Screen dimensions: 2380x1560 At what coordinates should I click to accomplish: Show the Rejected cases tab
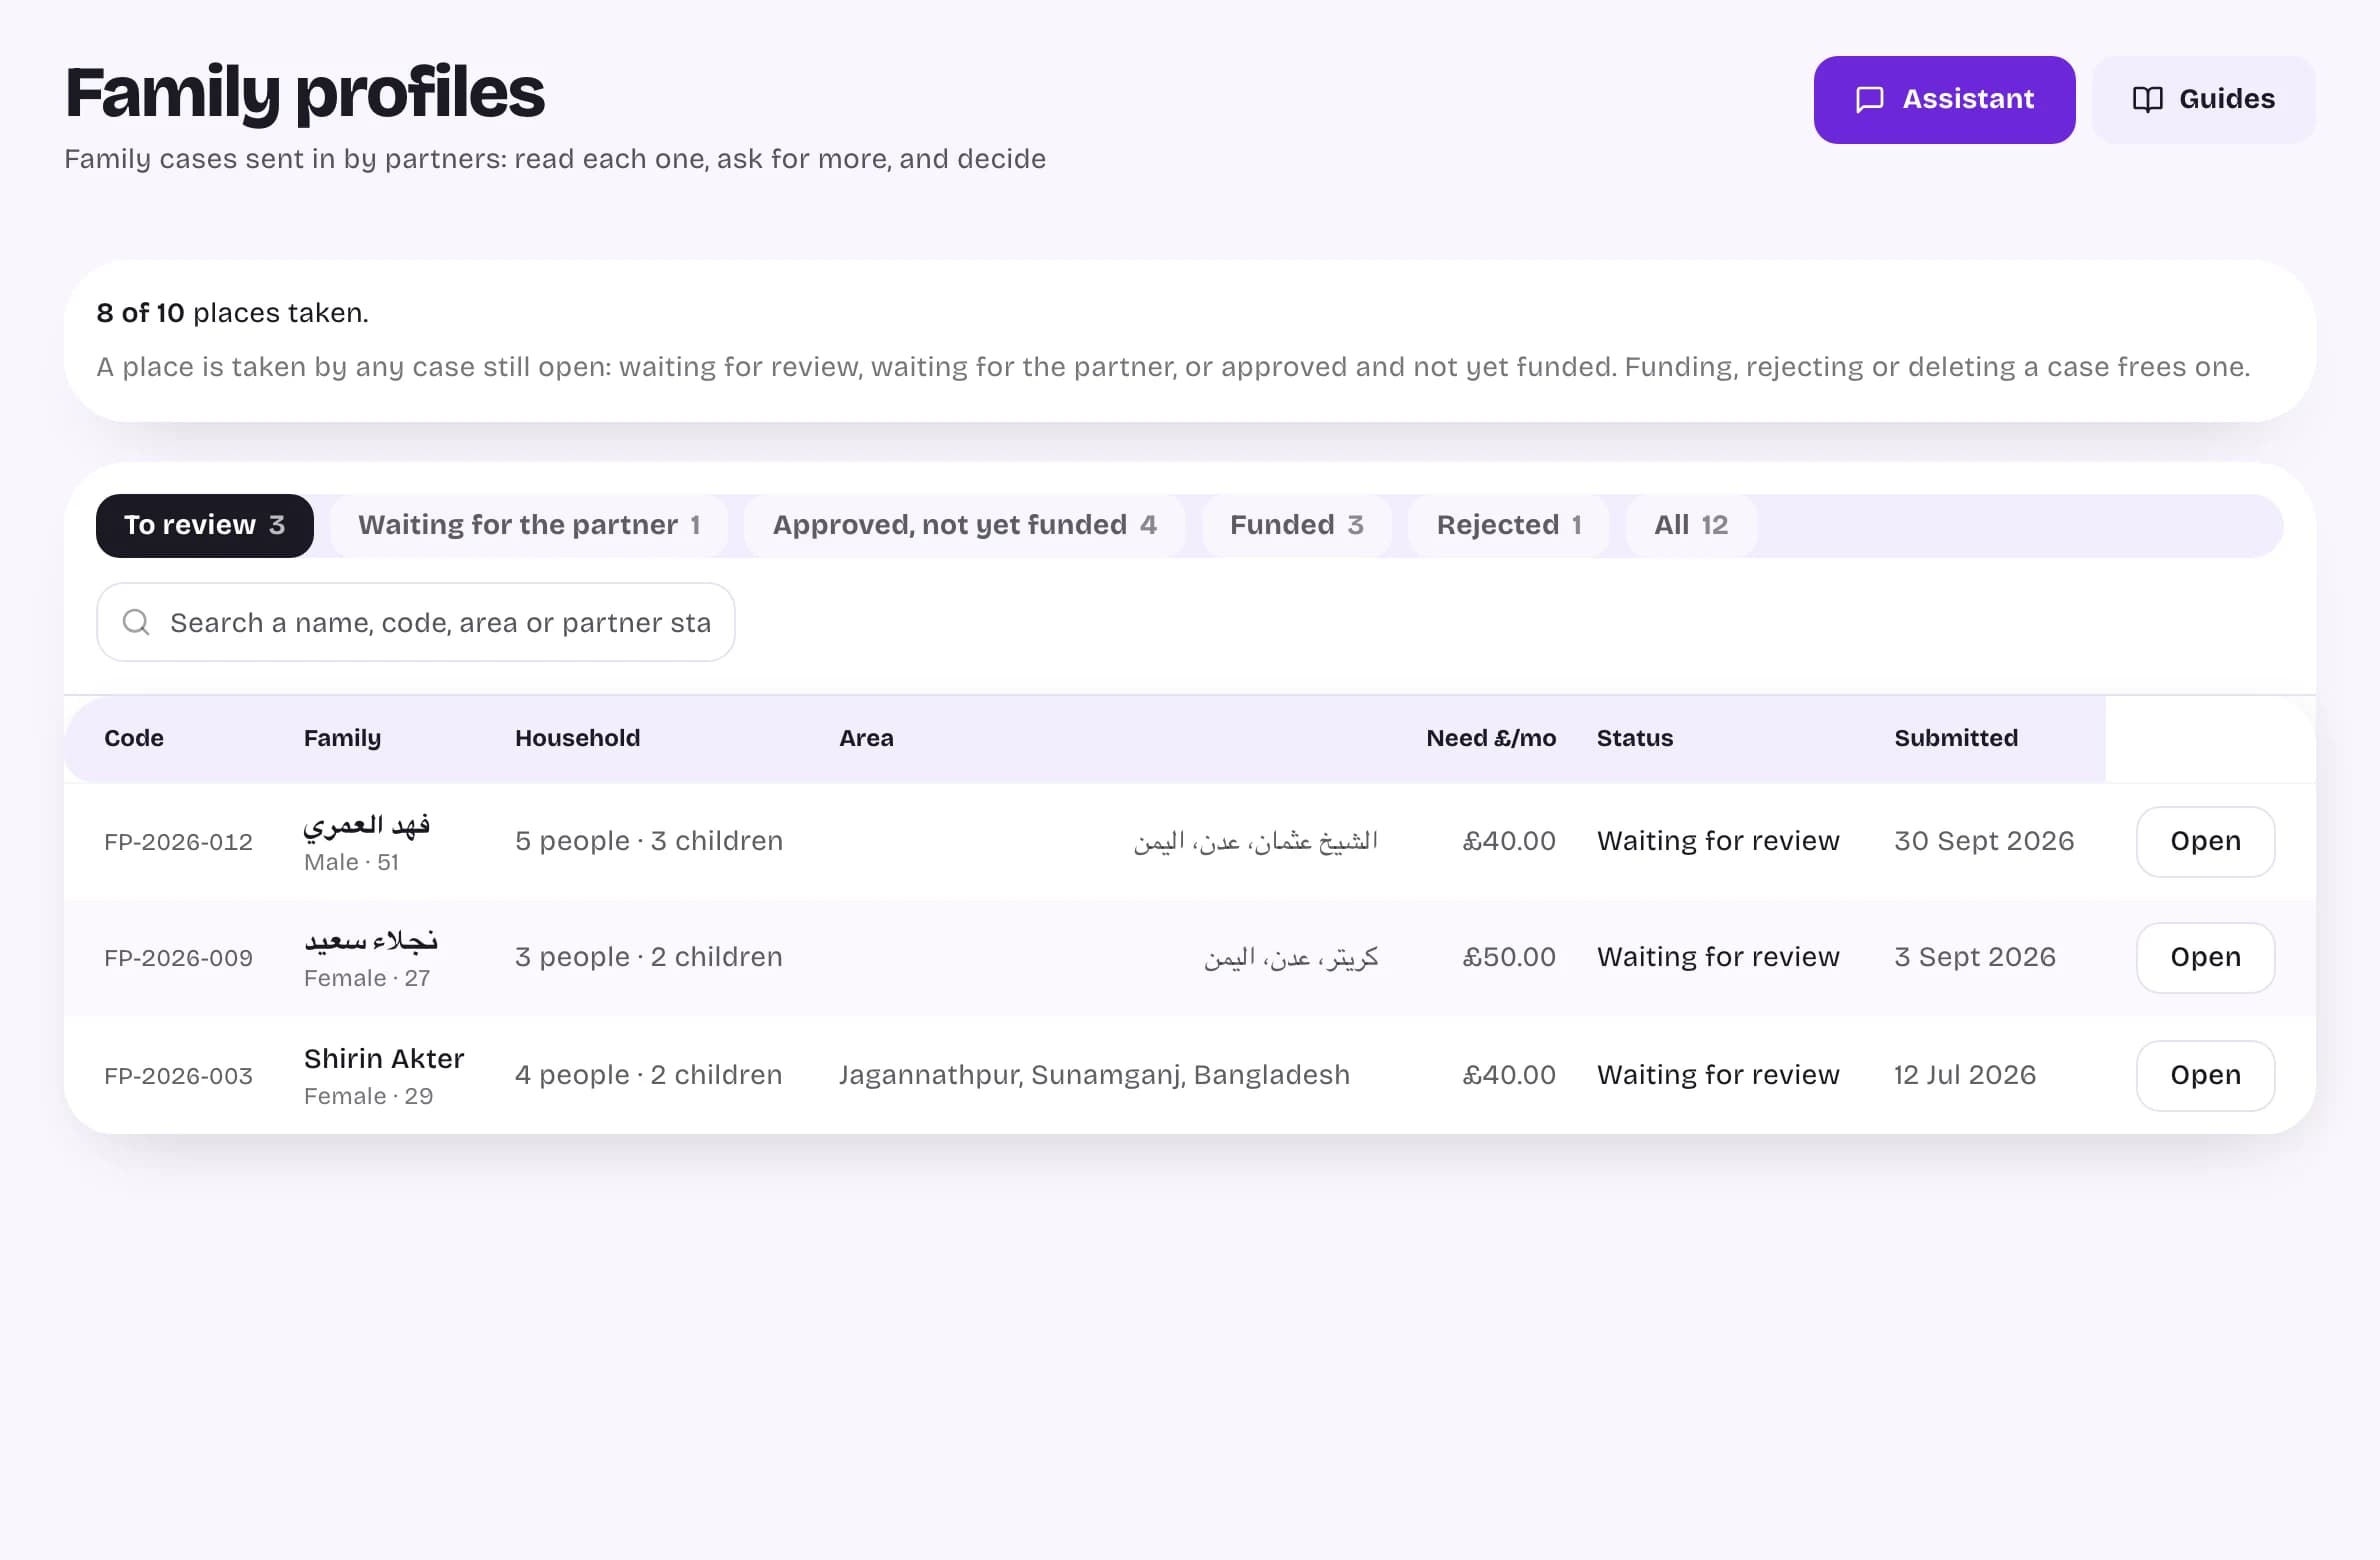(1508, 526)
